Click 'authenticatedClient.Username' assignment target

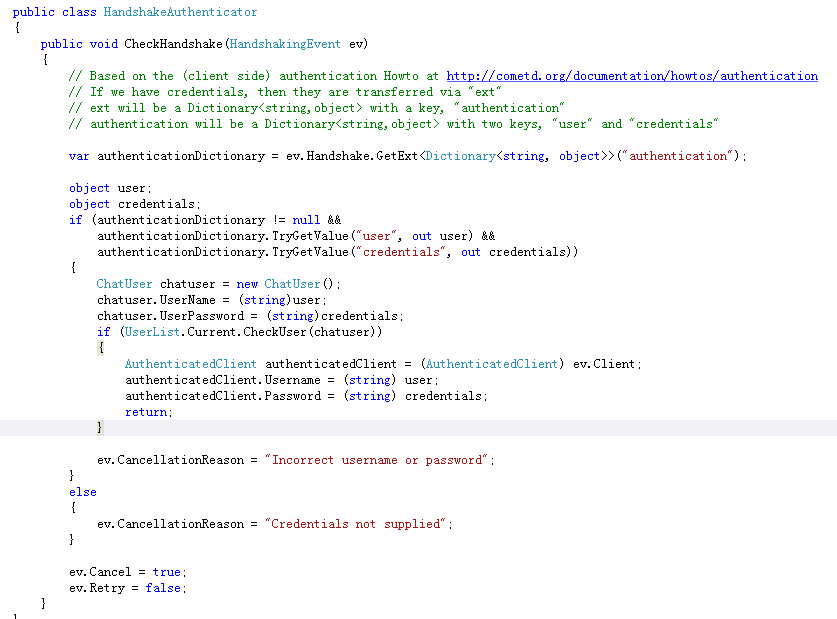(x=223, y=380)
